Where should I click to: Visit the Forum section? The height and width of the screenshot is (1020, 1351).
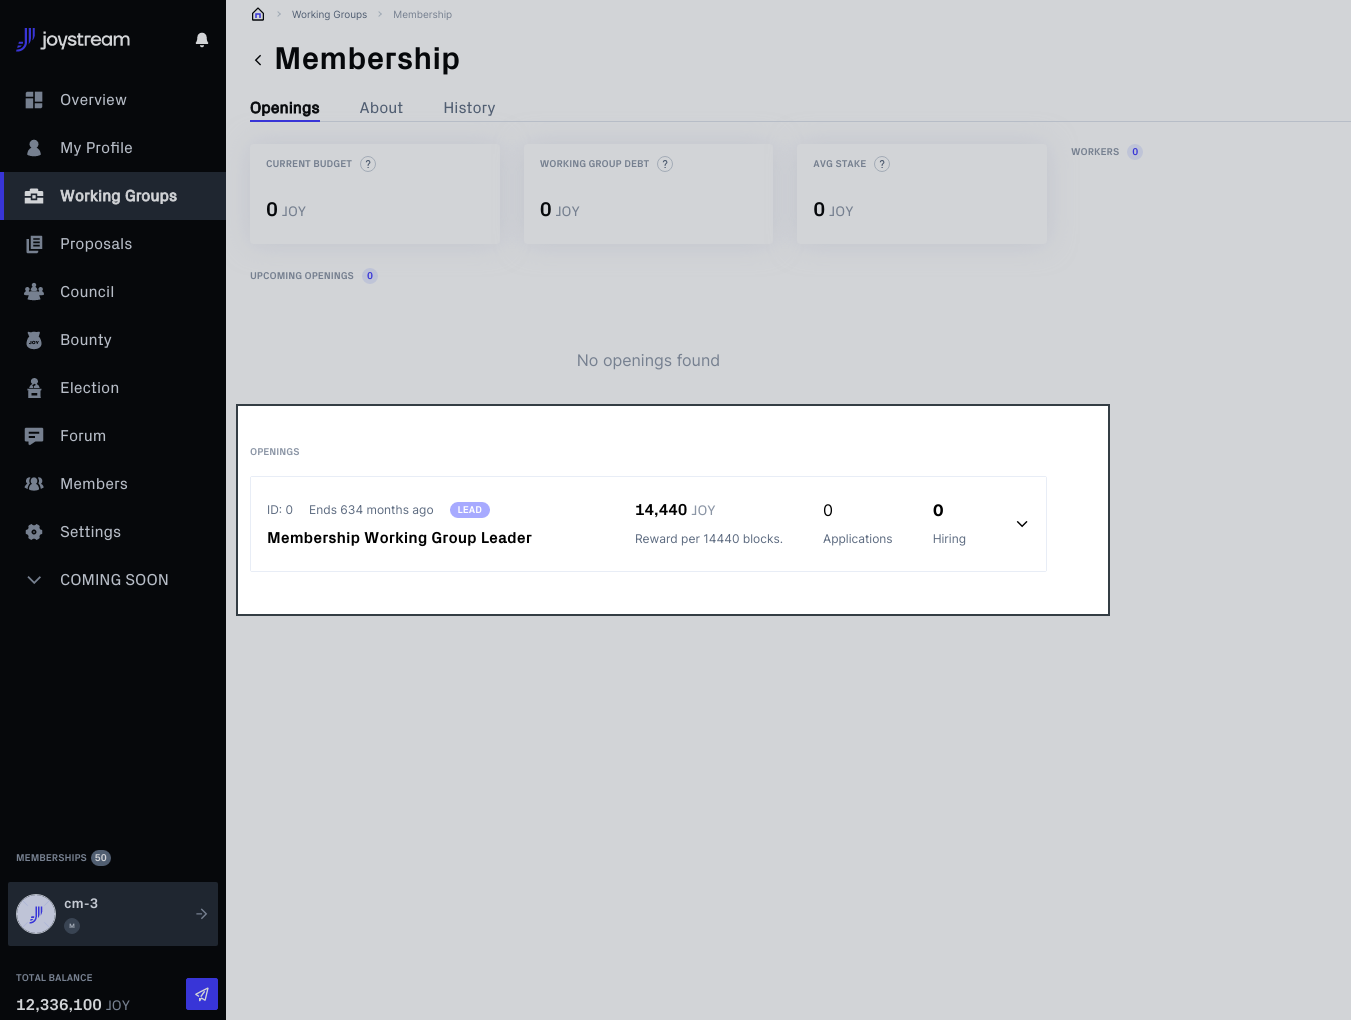[83, 435]
